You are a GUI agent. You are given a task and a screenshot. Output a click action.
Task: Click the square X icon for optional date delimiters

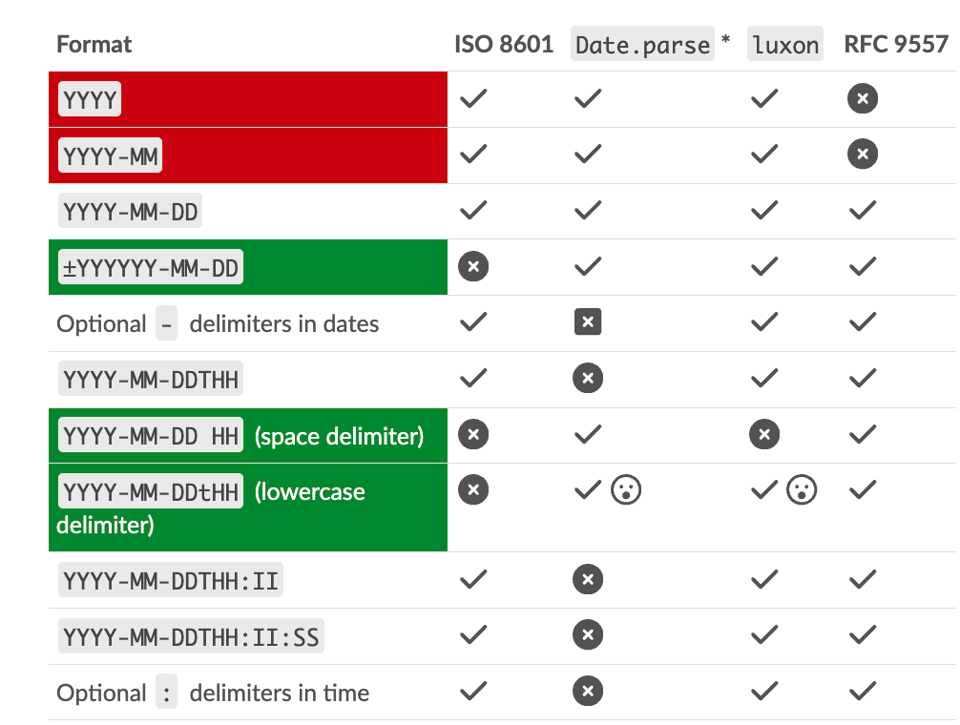pyautogui.click(x=588, y=322)
